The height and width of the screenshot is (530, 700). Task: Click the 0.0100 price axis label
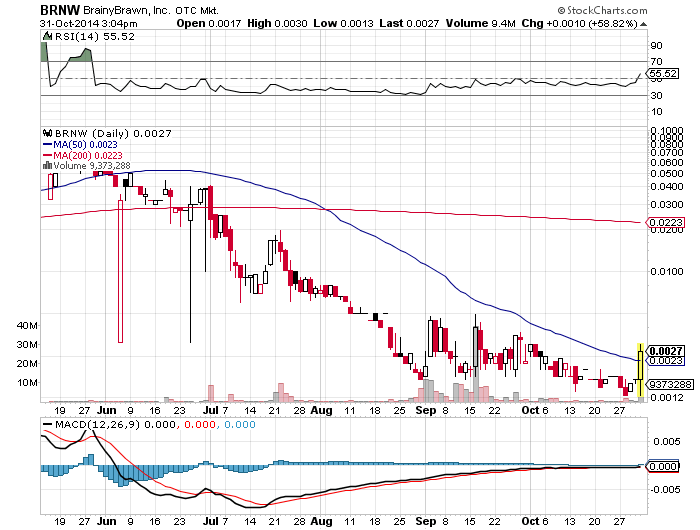(x=667, y=271)
